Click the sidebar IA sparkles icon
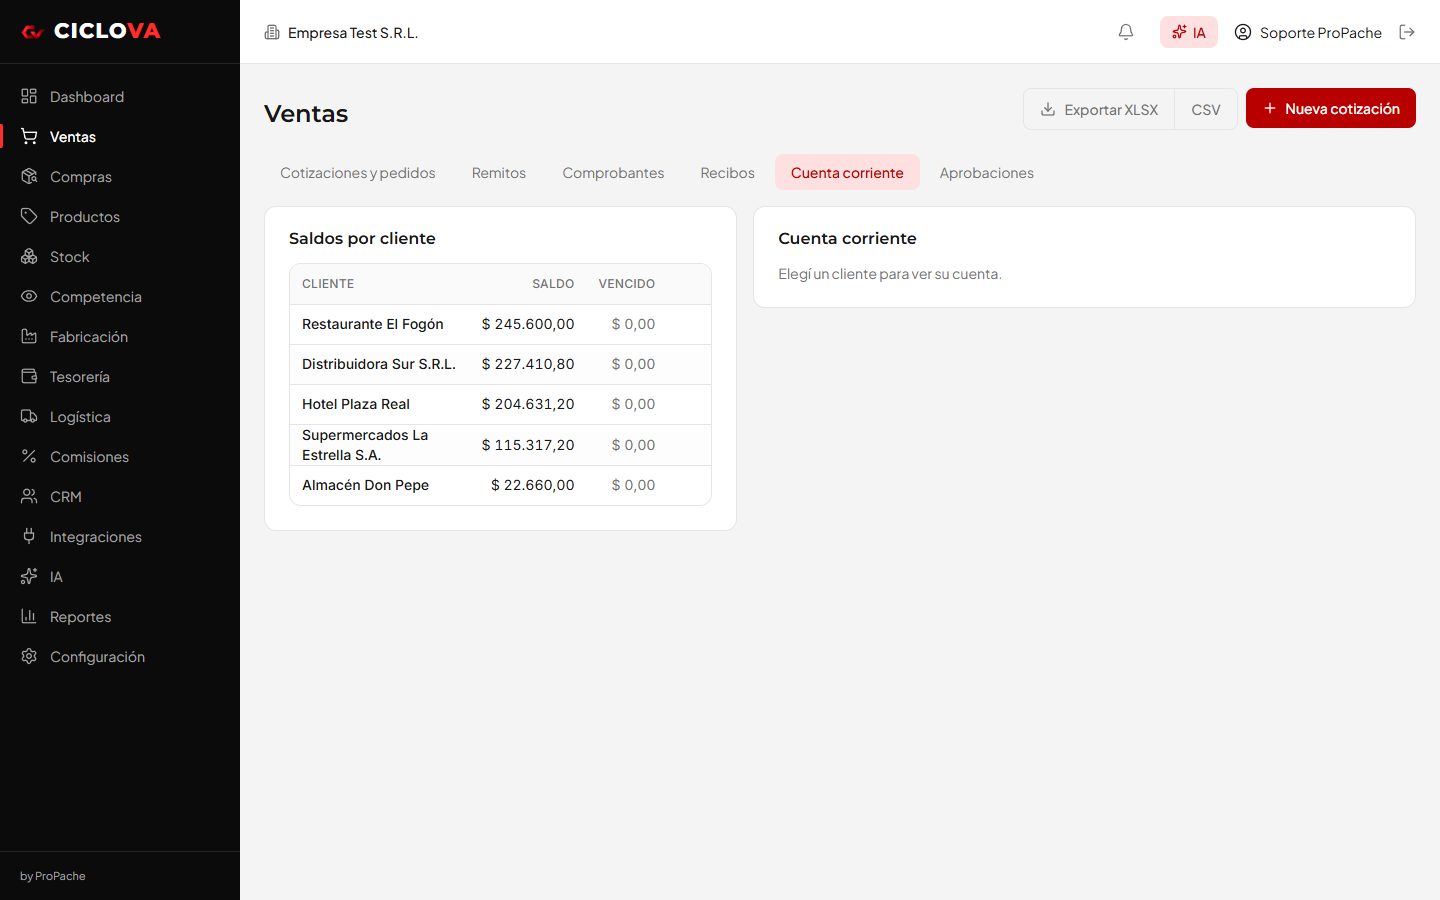Viewport: 1440px width, 900px height. [29, 576]
